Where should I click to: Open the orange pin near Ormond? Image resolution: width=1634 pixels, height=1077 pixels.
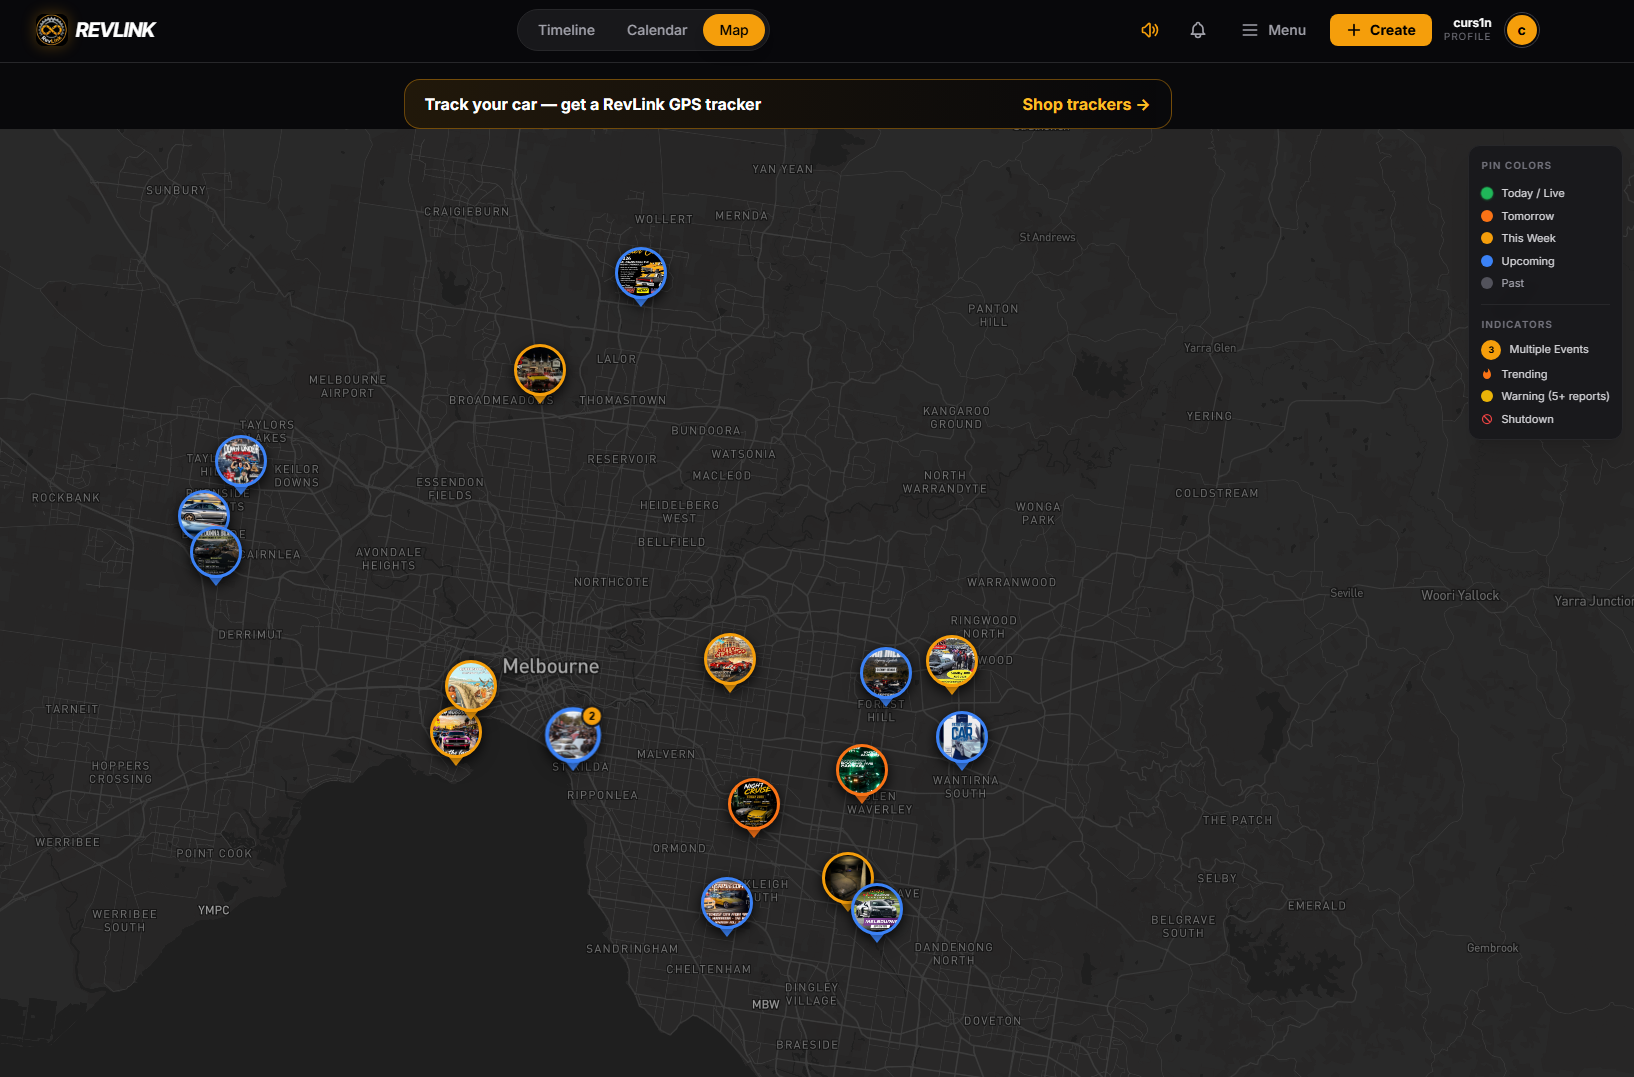[x=754, y=804]
